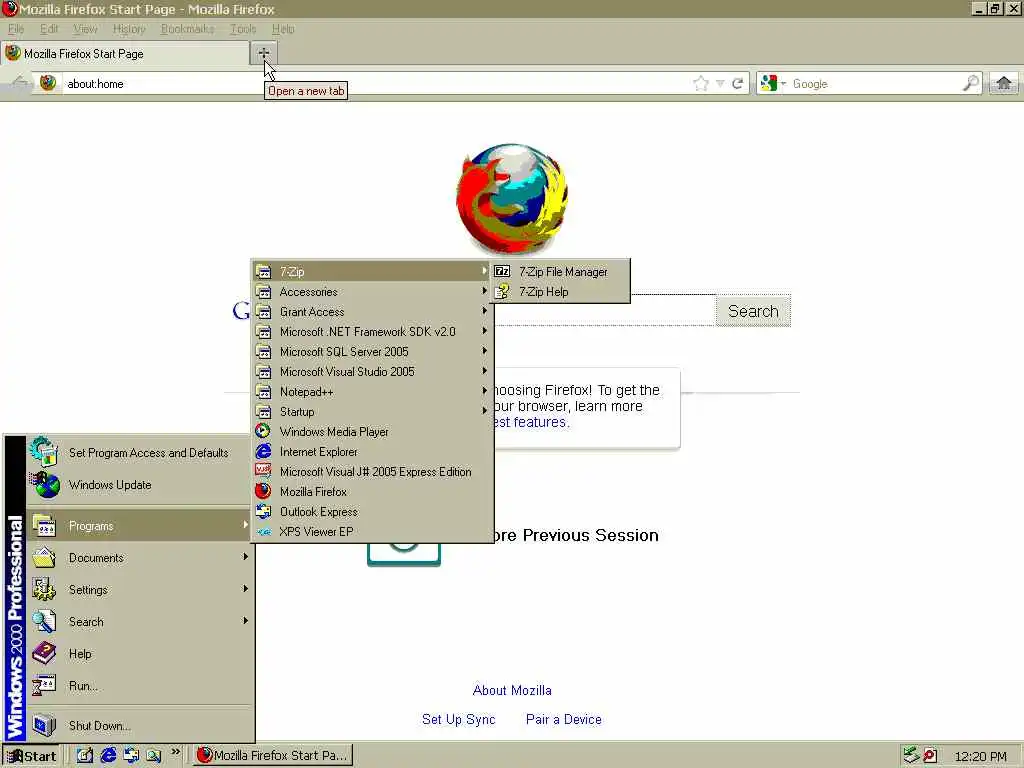
Task: Reload the page with the refresh icon
Action: [738, 83]
